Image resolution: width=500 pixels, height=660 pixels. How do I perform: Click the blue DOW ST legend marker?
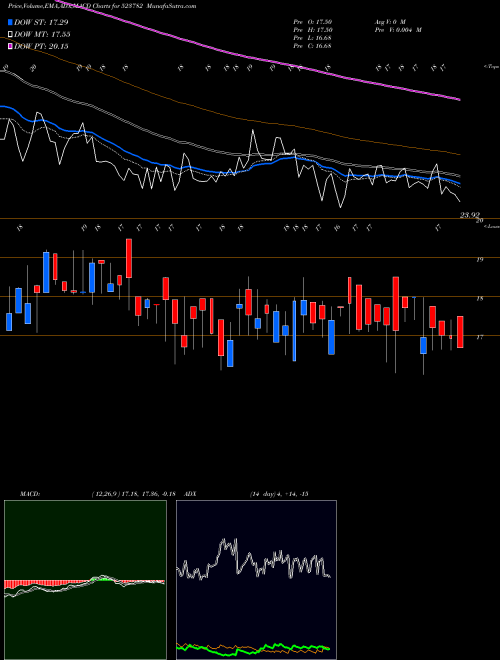(10, 22)
